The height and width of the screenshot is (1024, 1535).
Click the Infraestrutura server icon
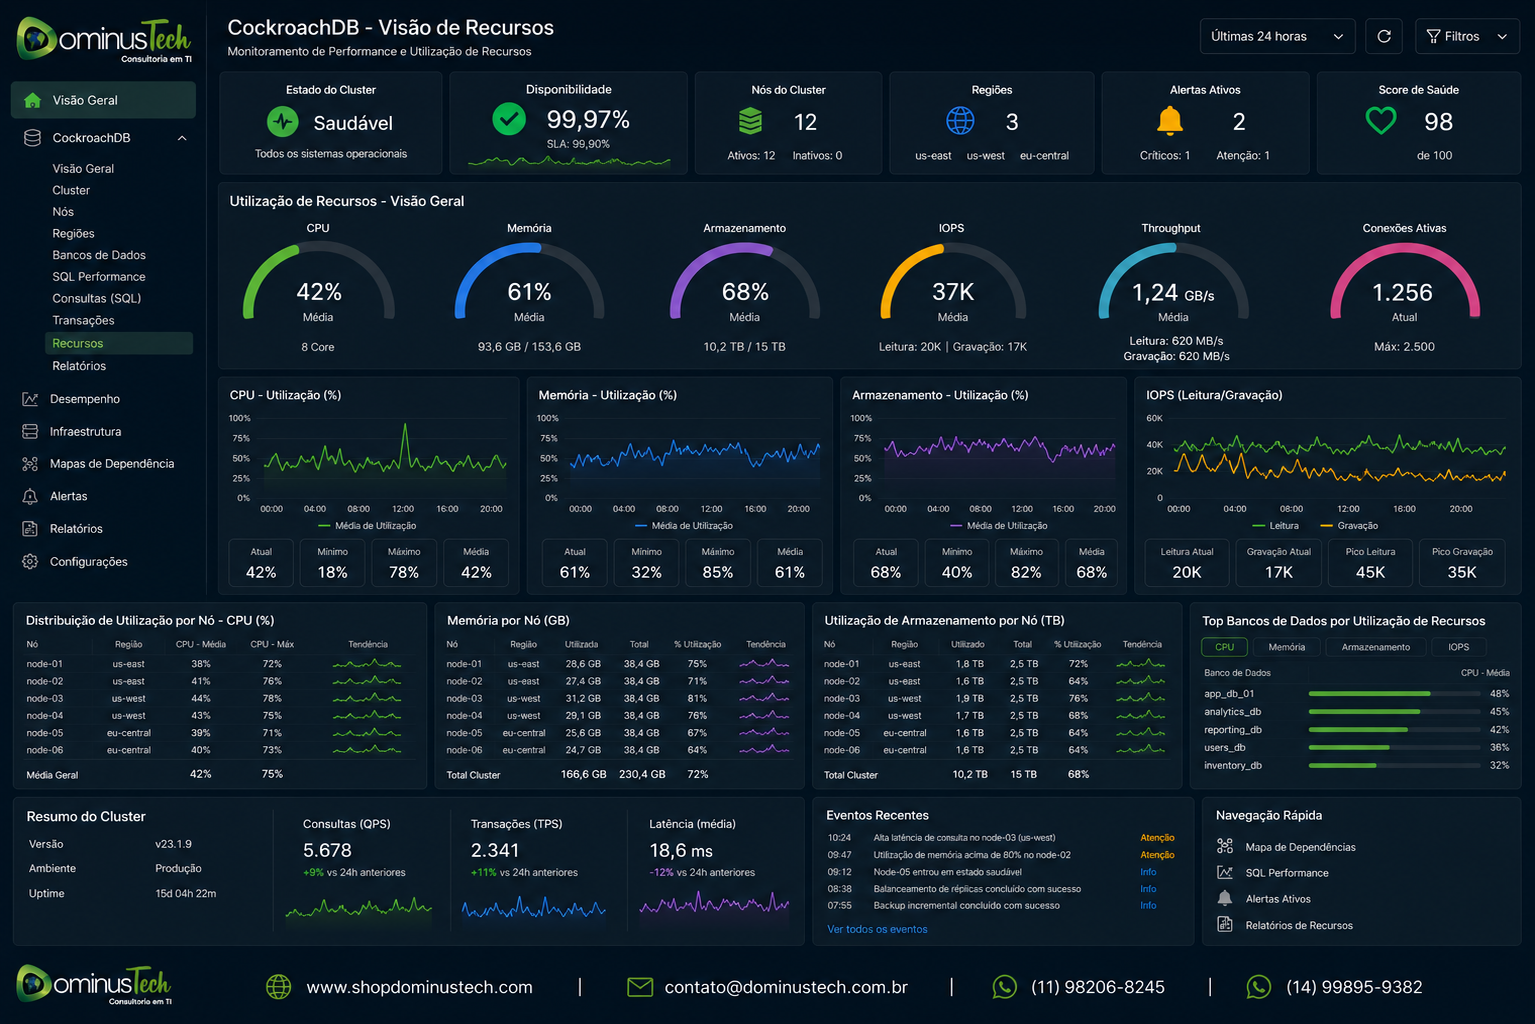[x=30, y=431]
